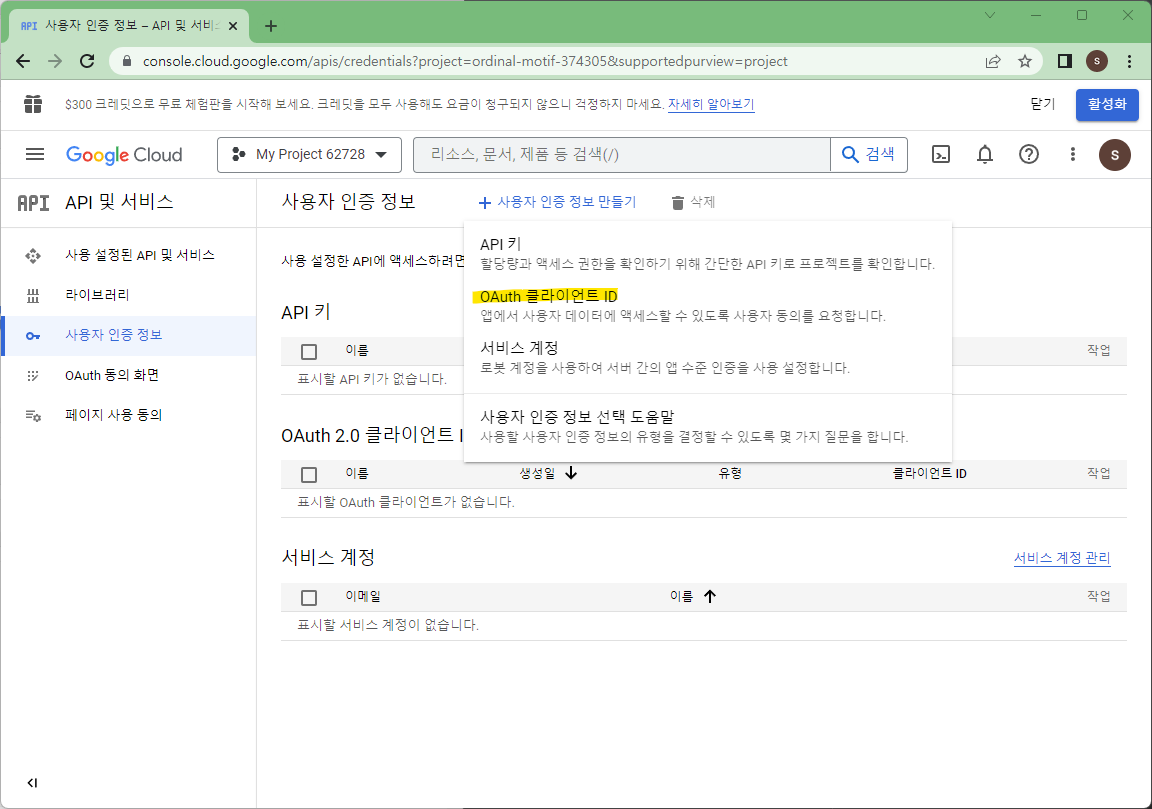Open the 자세히 알아보기 link
Image resolution: width=1152 pixels, height=809 pixels.
[x=710, y=104]
